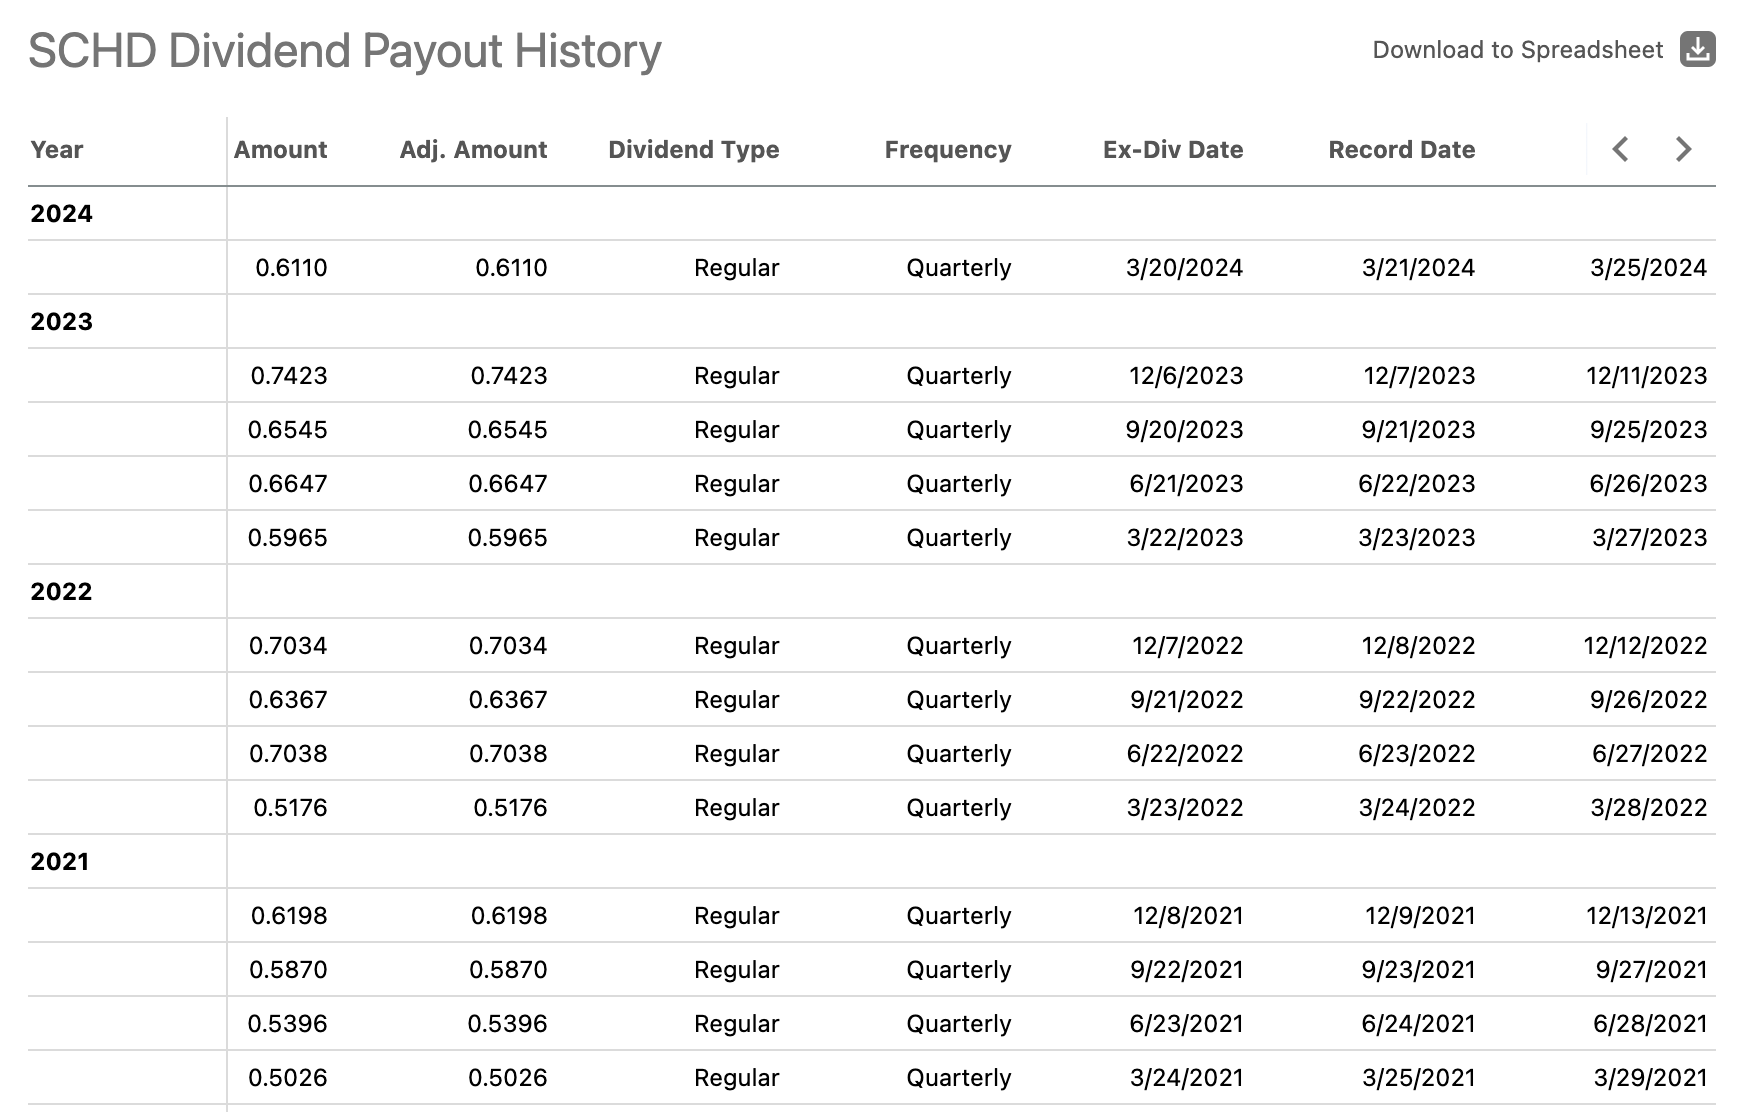
Task: Click the 0.6367 value in Adj. Amount column
Action: [508, 700]
